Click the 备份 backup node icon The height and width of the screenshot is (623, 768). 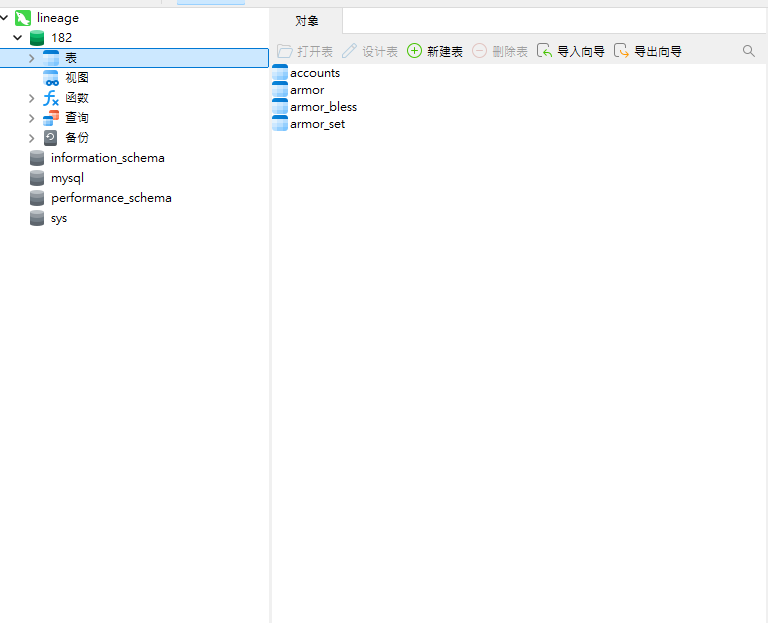[50, 138]
